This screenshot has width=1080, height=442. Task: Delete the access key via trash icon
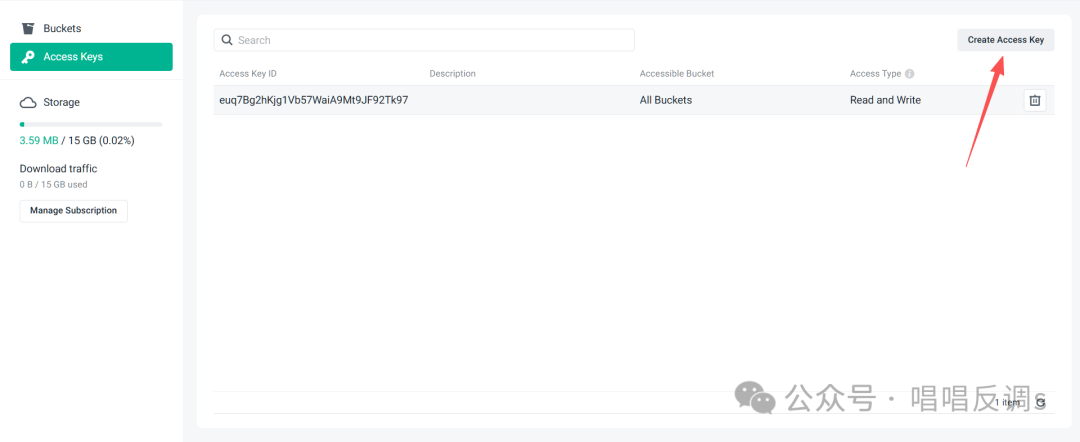coord(1035,100)
